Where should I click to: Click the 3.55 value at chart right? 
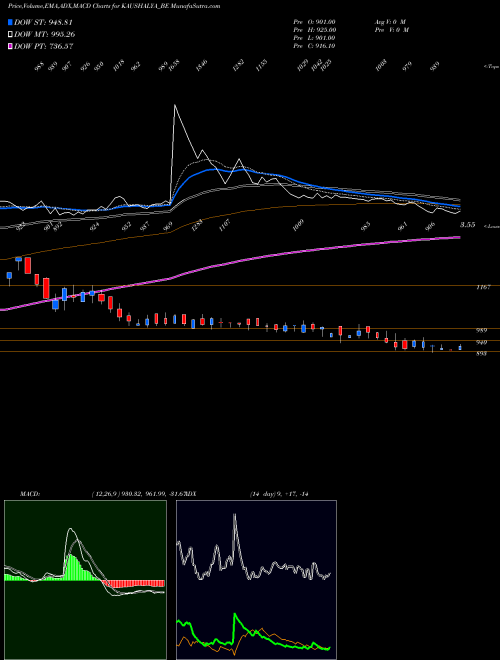click(x=468, y=225)
